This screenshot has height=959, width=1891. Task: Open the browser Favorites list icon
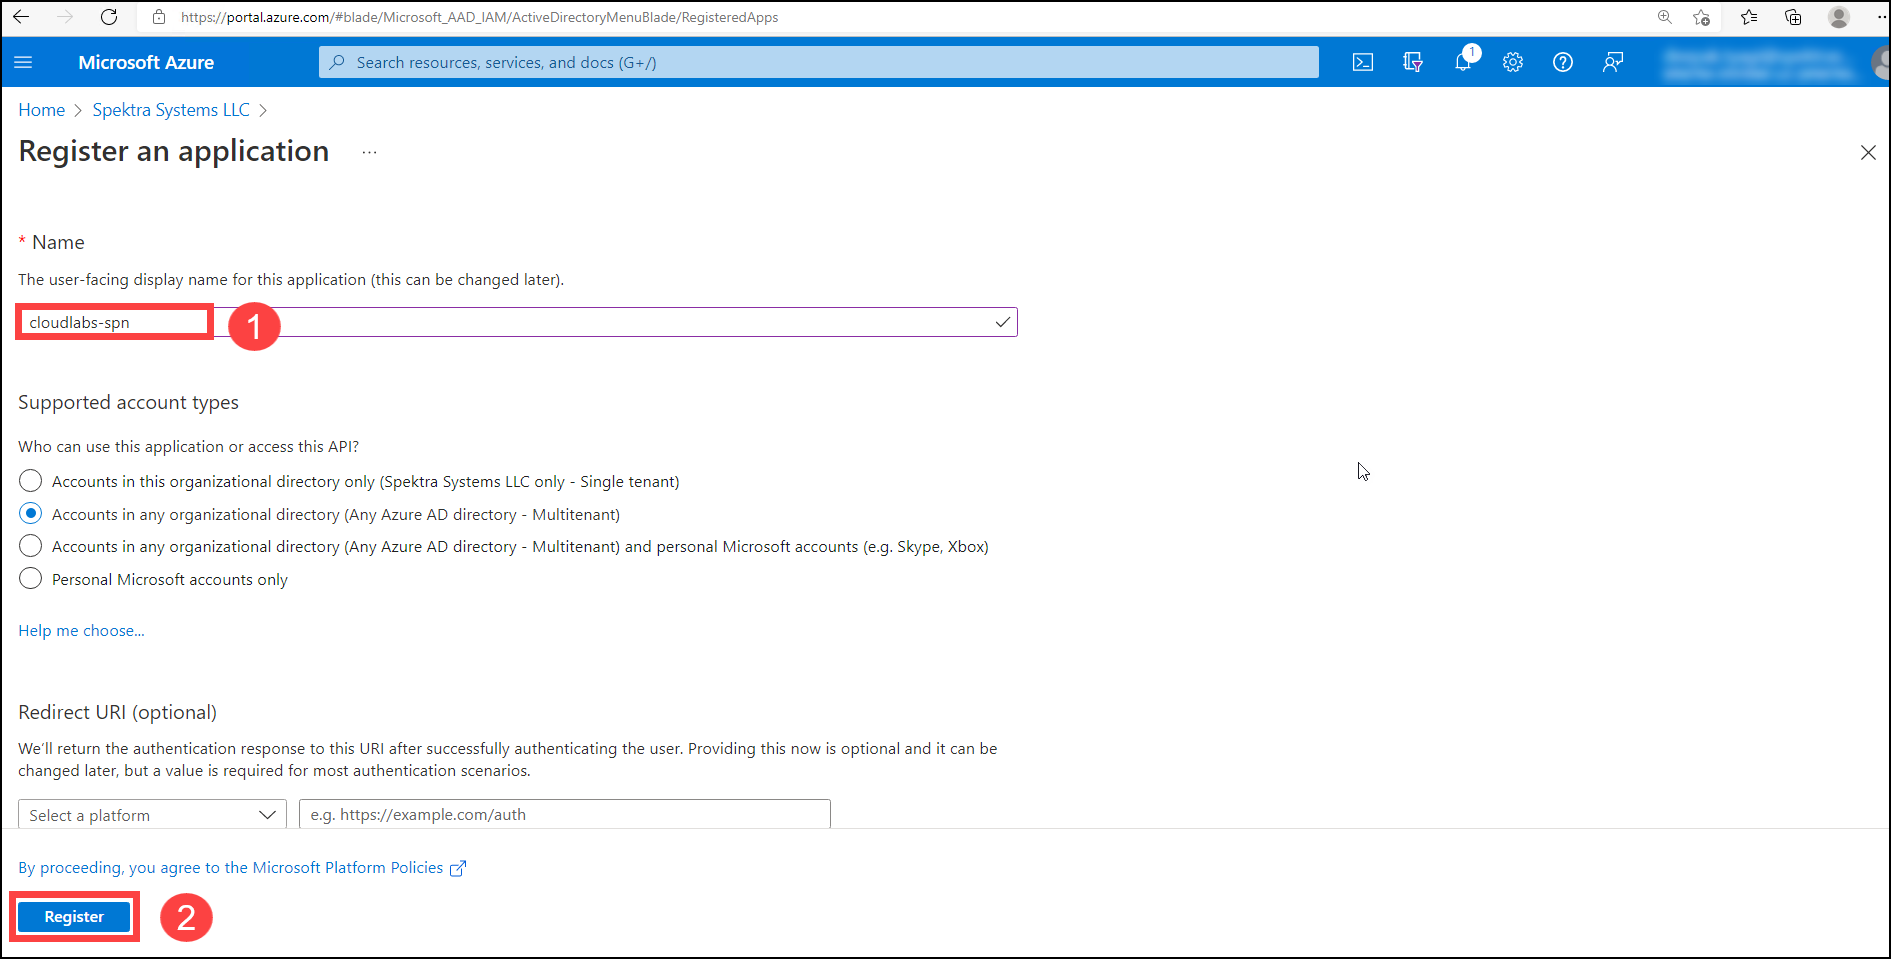[1749, 17]
